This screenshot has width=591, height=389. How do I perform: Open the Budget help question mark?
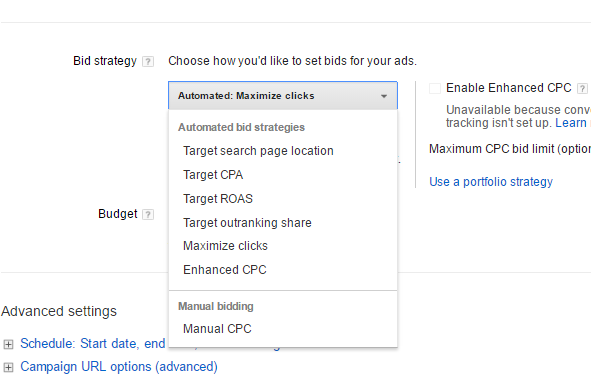point(148,214)
